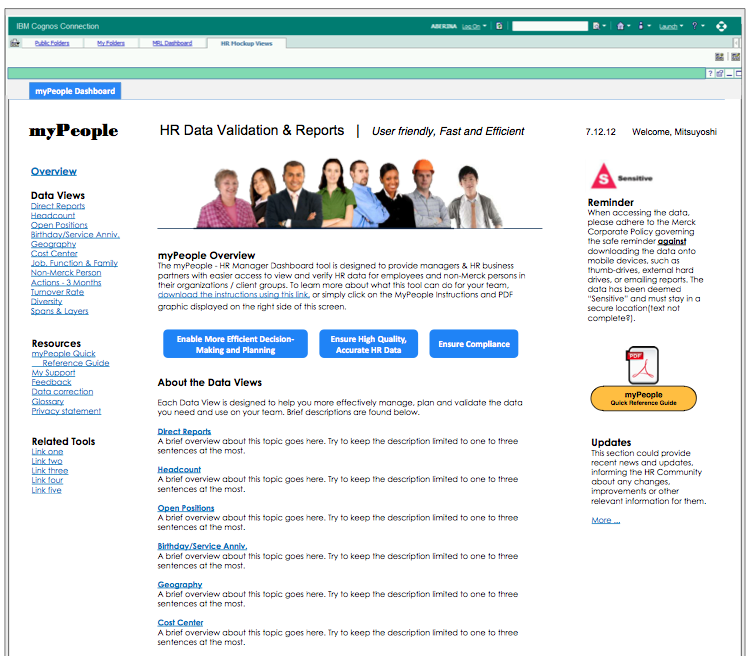Click the add portal tab toolbar icon
Viewport: 753px width, 656px height.
point(719,57)
